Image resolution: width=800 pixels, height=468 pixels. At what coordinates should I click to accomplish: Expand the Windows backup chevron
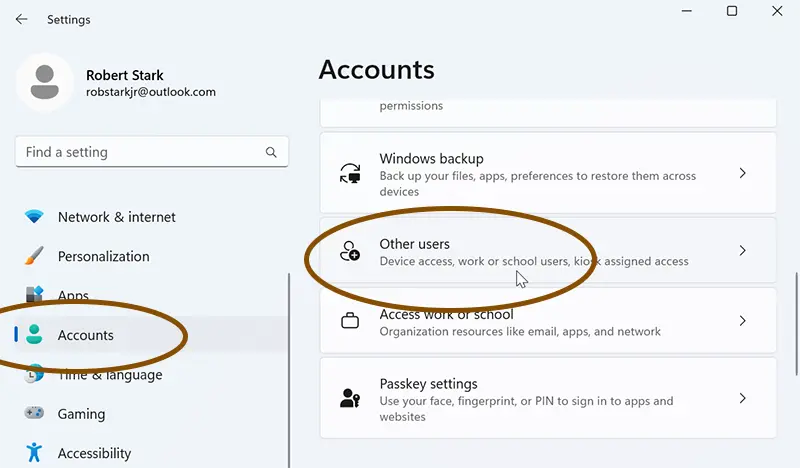pos(743,173)
